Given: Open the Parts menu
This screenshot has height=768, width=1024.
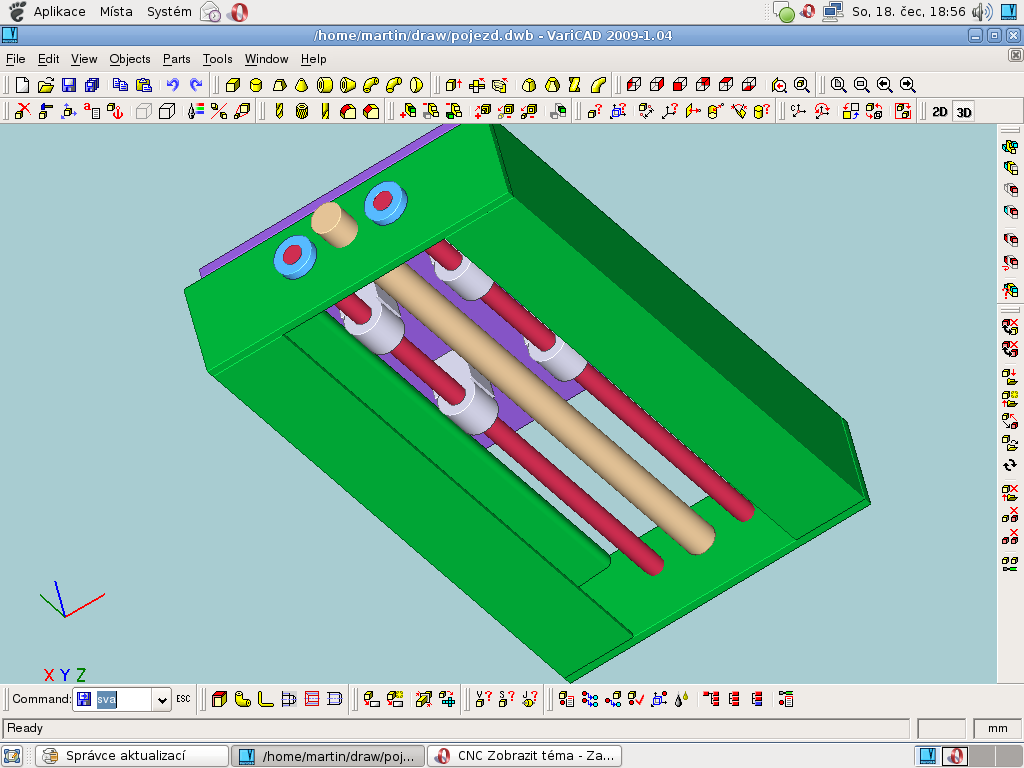Looking at the screenshot, I should tap(176, 59).
